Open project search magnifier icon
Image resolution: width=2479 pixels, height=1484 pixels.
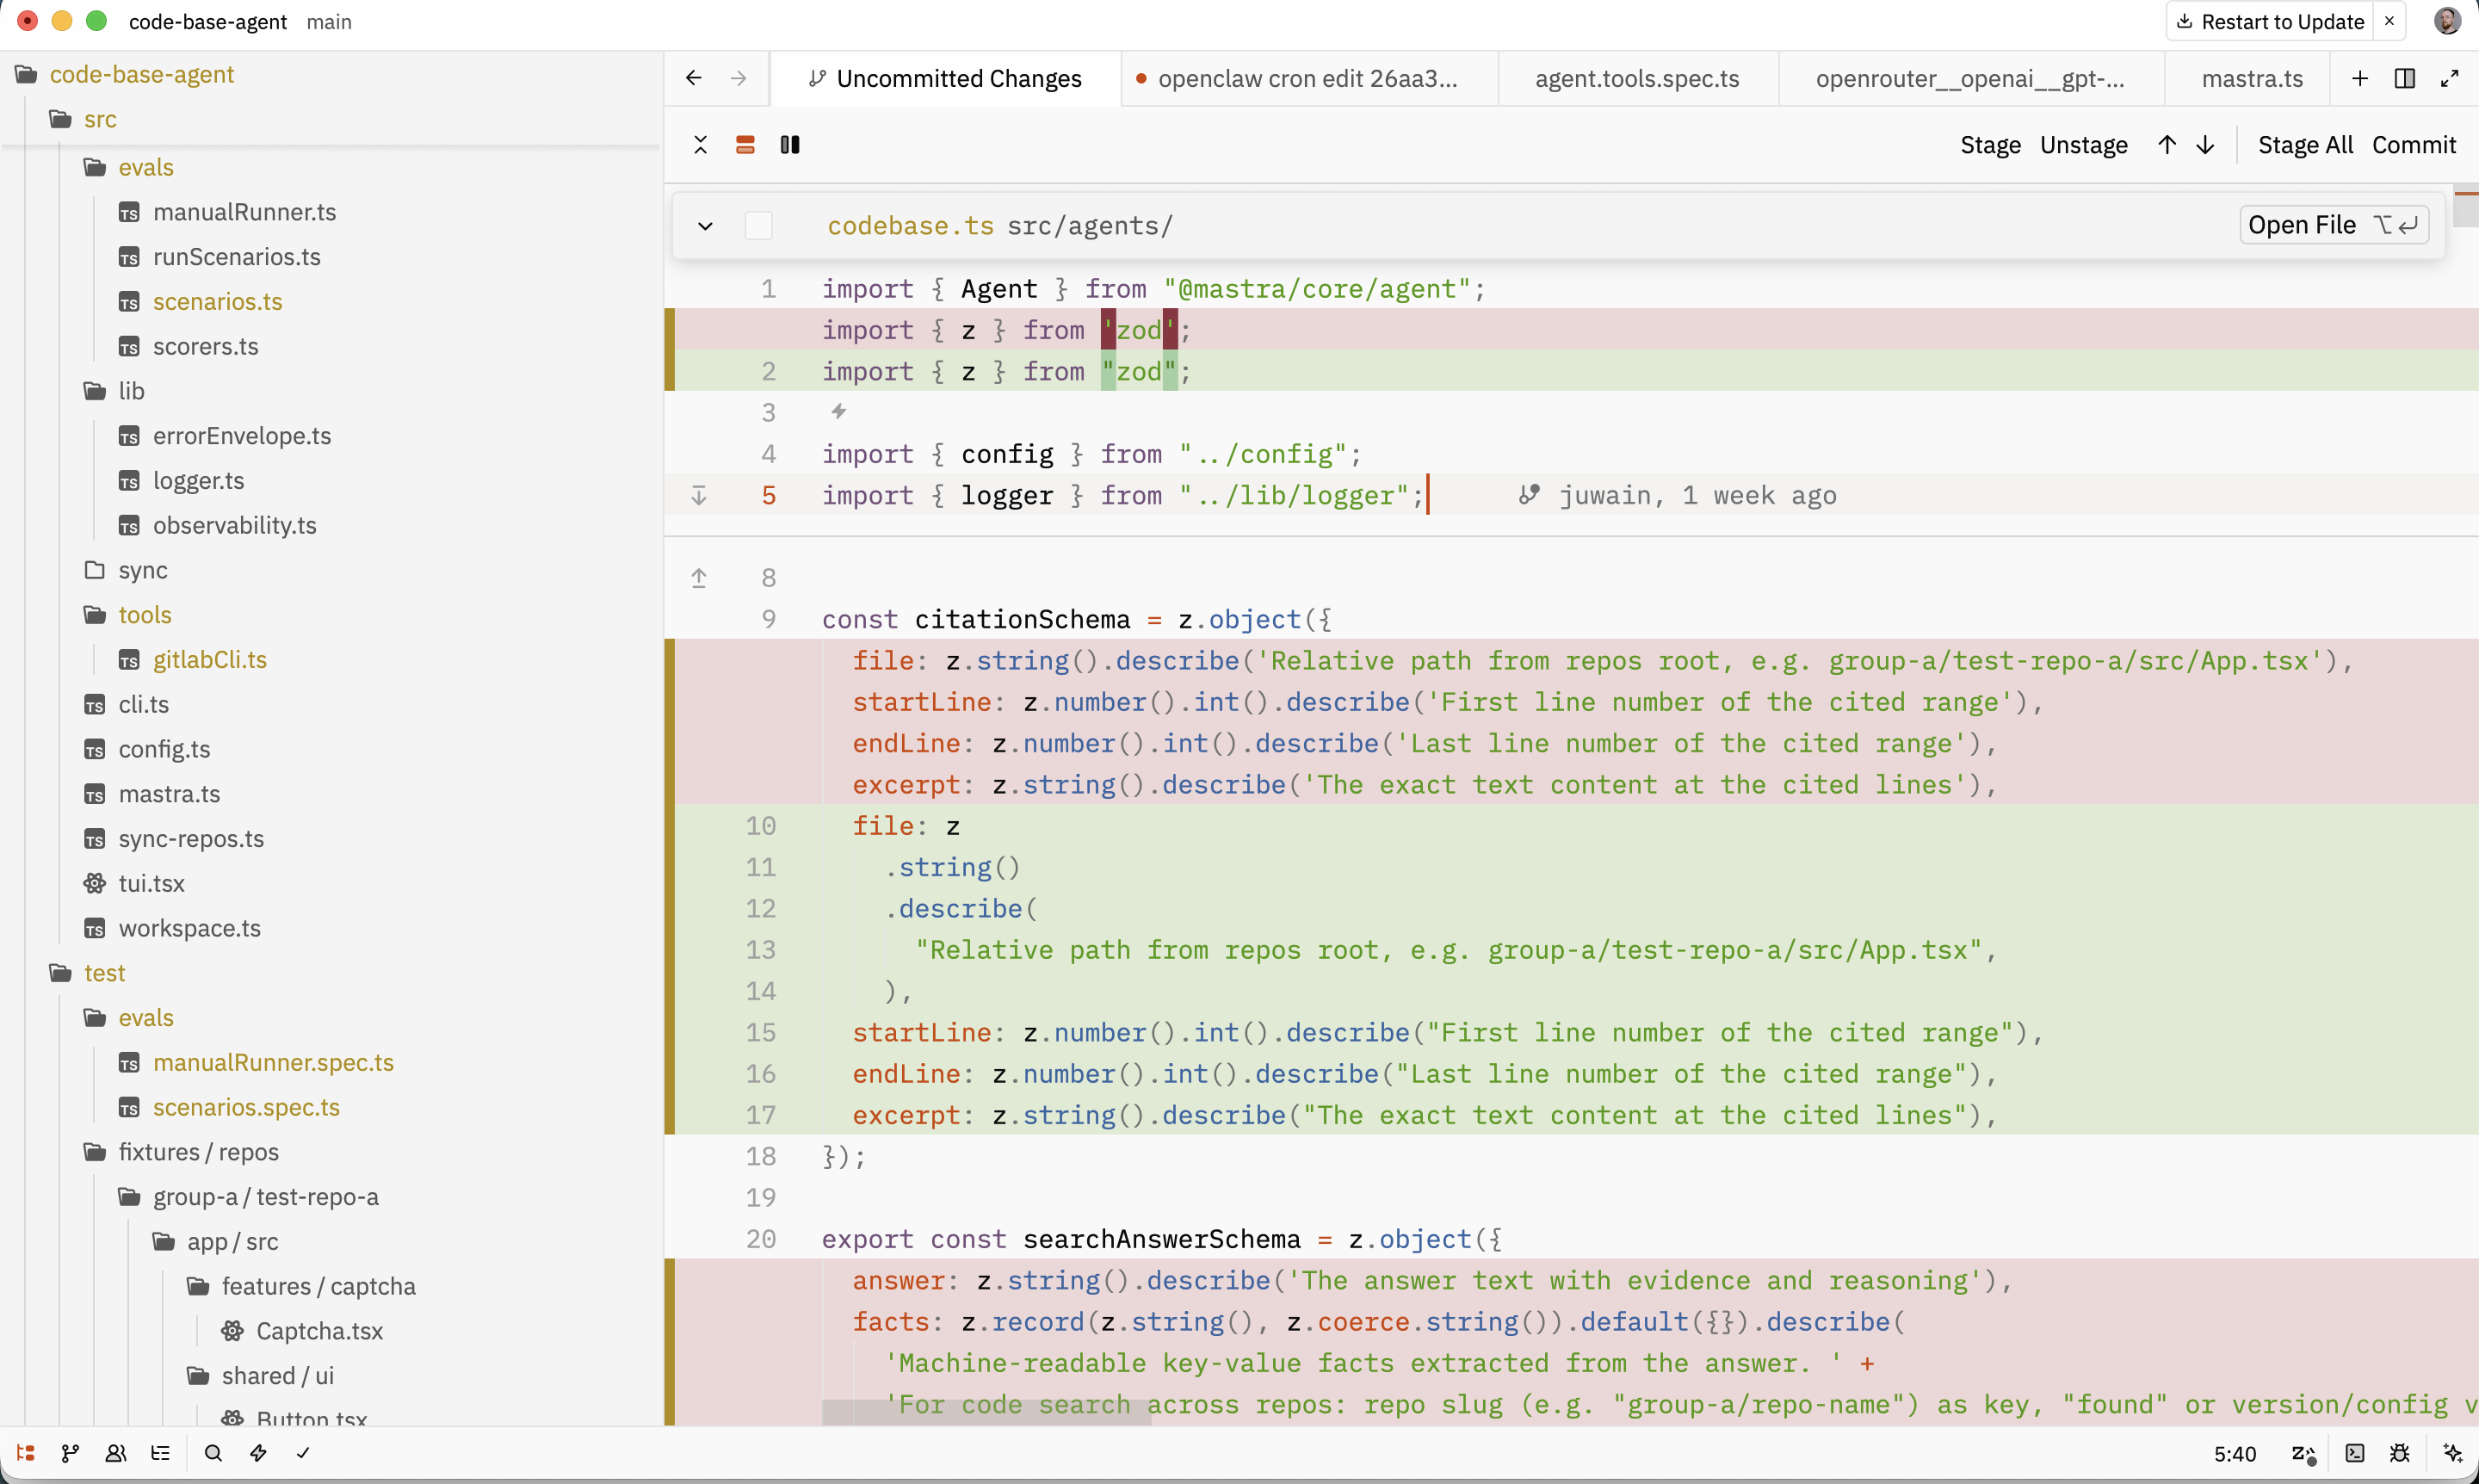213,1453
